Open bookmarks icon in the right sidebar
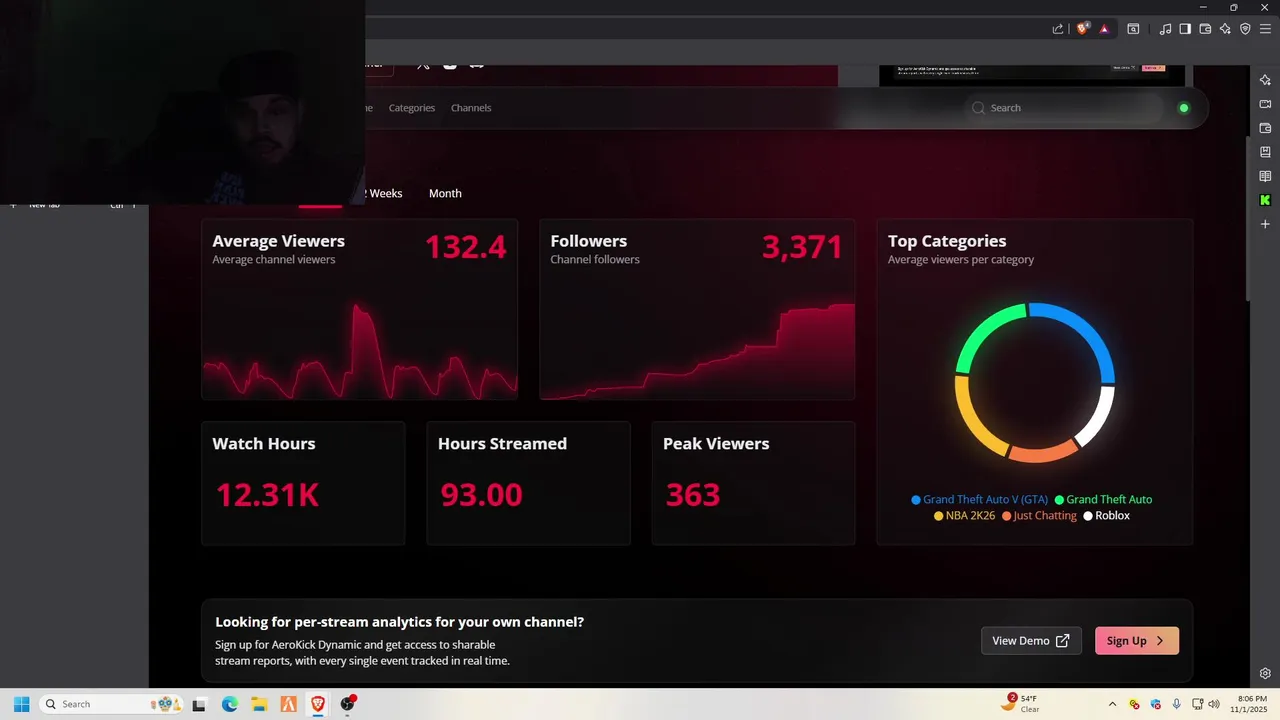 click(x=1265, y=152)
